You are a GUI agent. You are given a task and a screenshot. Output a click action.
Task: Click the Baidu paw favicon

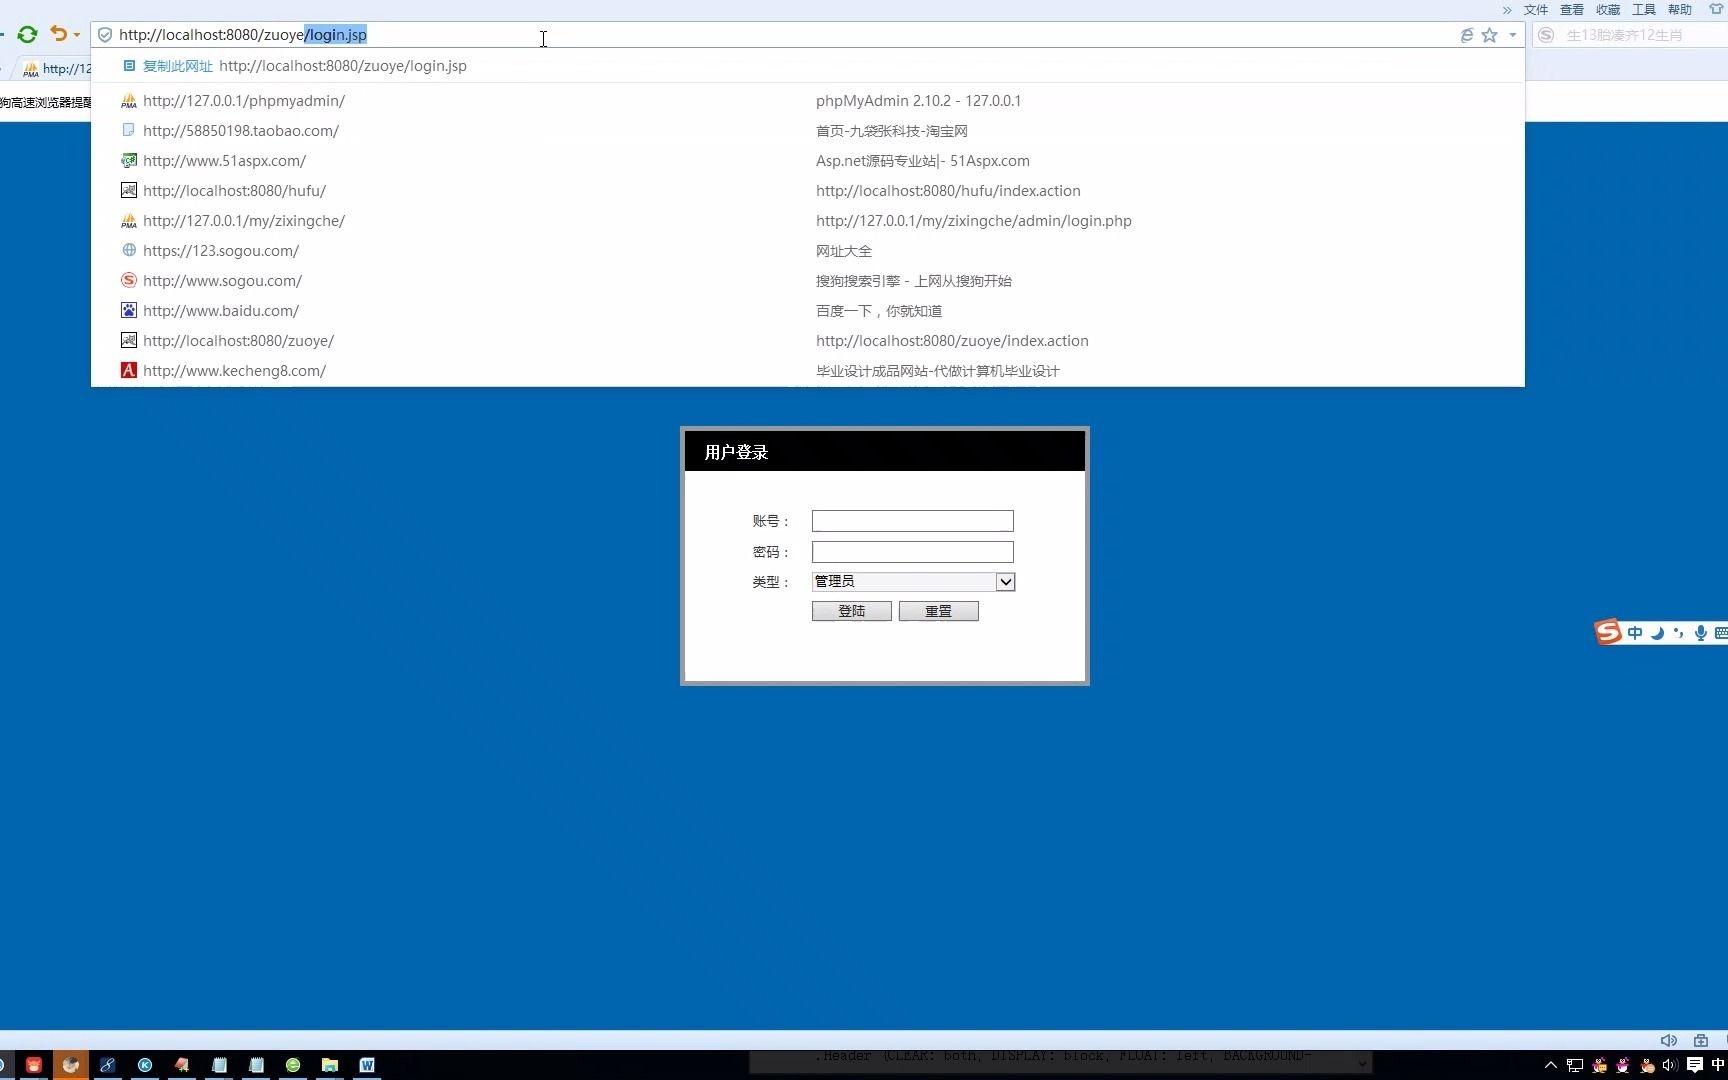[129, 311]
